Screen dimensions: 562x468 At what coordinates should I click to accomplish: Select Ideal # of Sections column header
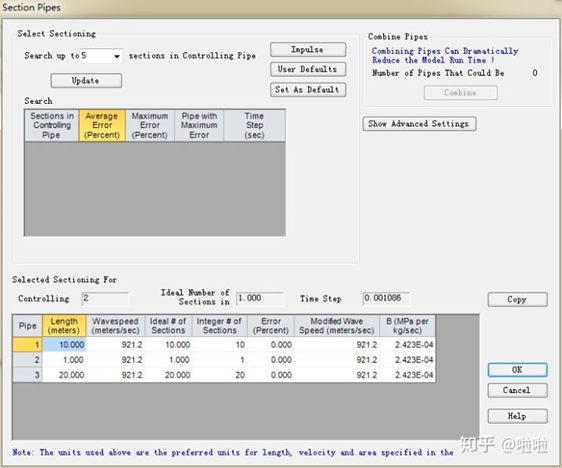(168, 326)
